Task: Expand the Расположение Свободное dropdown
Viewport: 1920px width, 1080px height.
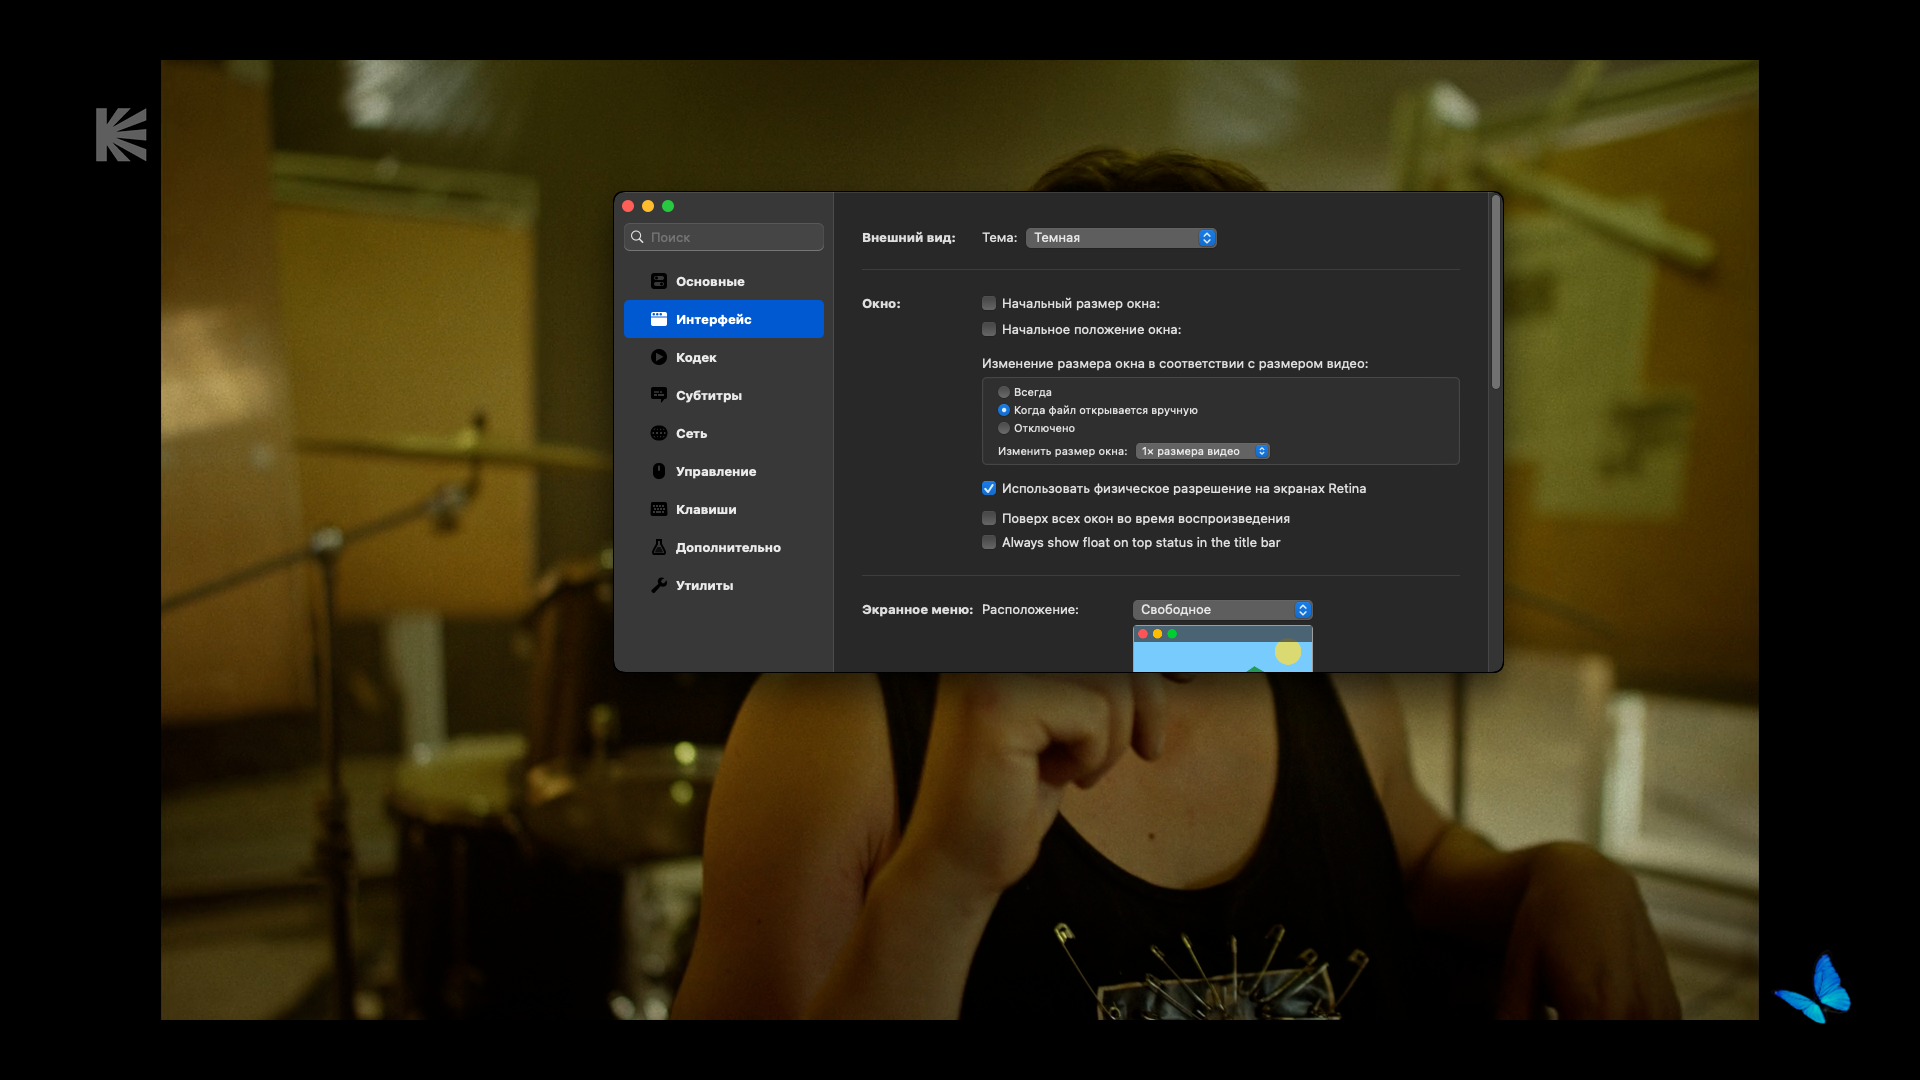Action: (1222, 609)
